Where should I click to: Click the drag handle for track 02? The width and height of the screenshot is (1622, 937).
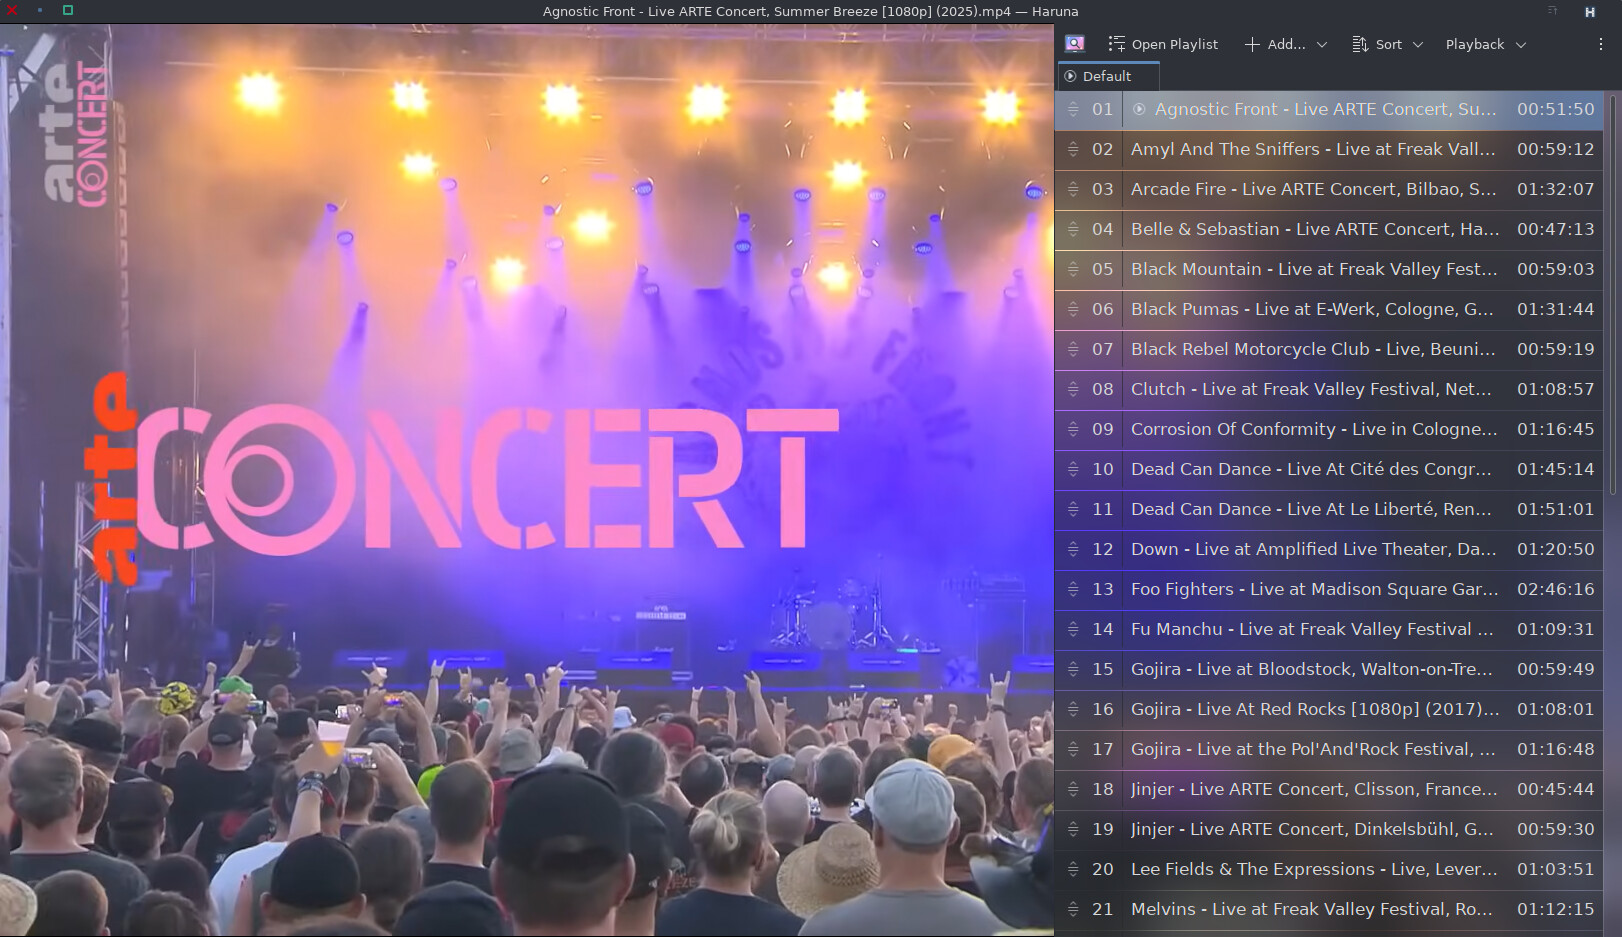pyautogui.click(x=1073, y=149)
